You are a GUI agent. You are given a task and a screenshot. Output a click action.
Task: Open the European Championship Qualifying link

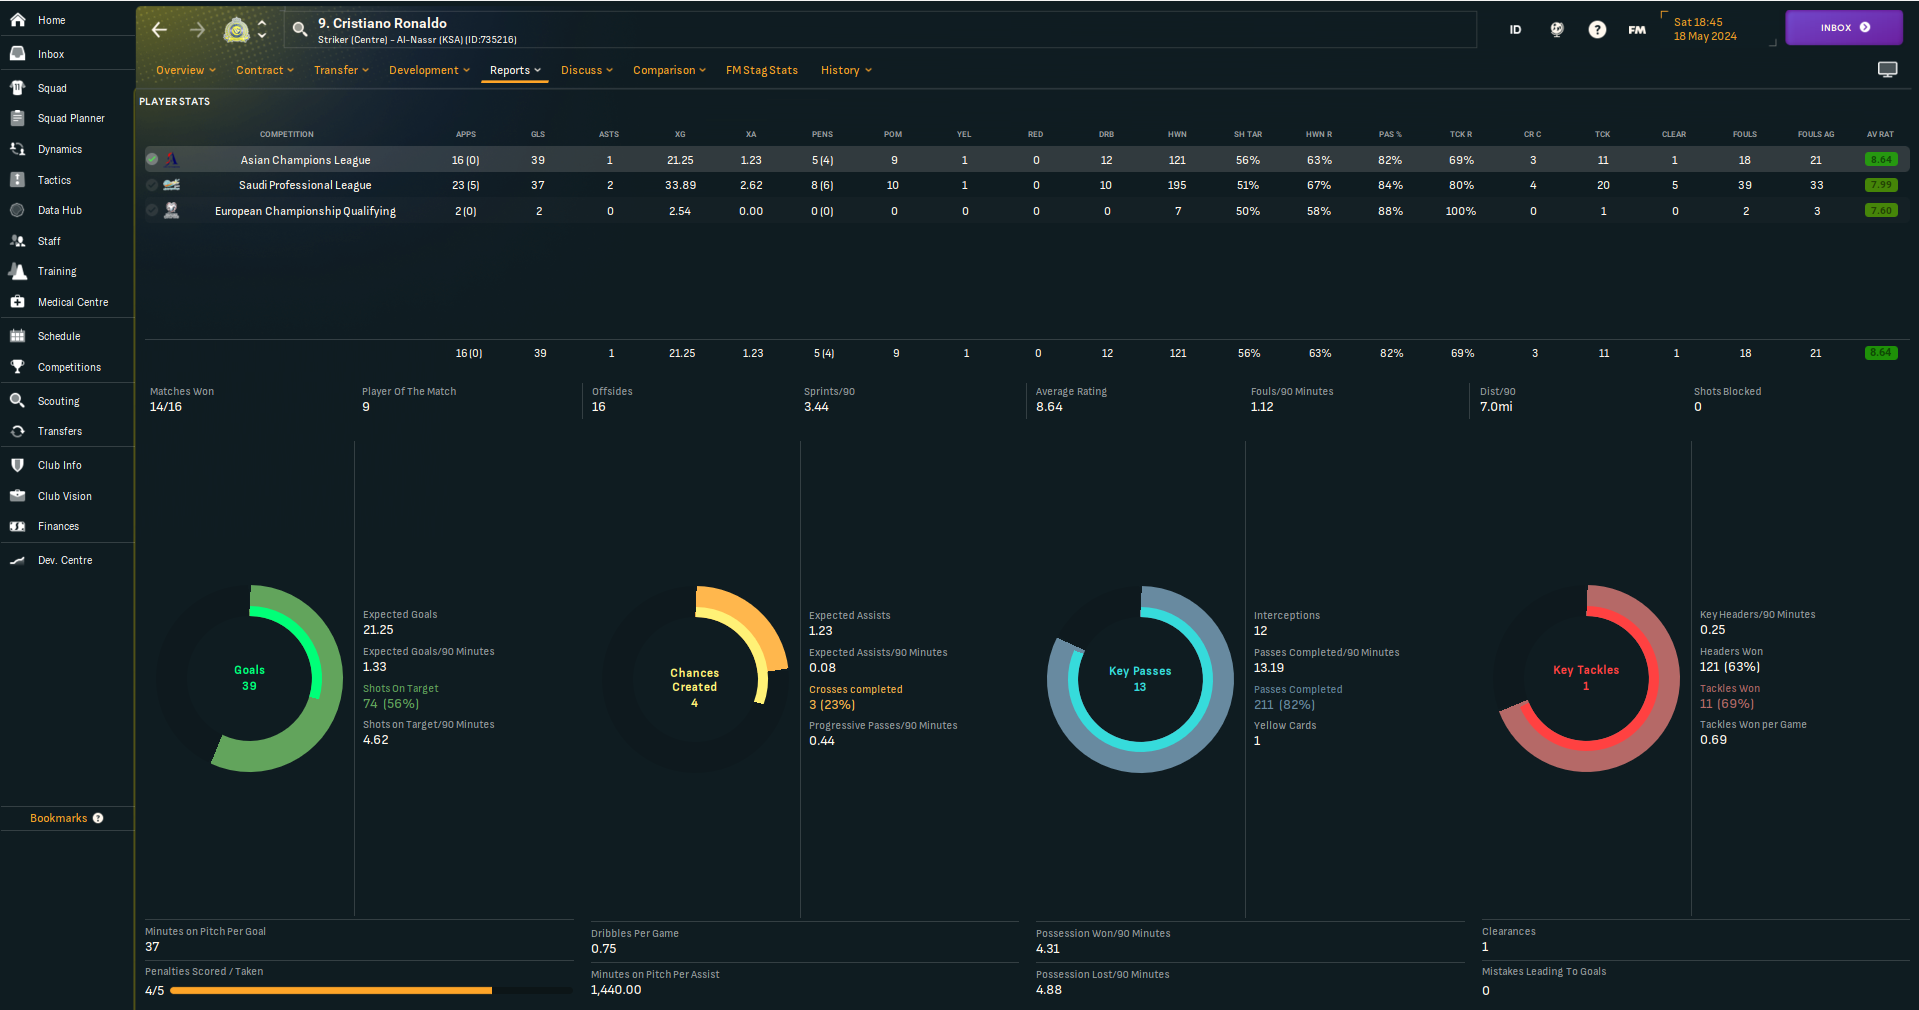point(305,211)
